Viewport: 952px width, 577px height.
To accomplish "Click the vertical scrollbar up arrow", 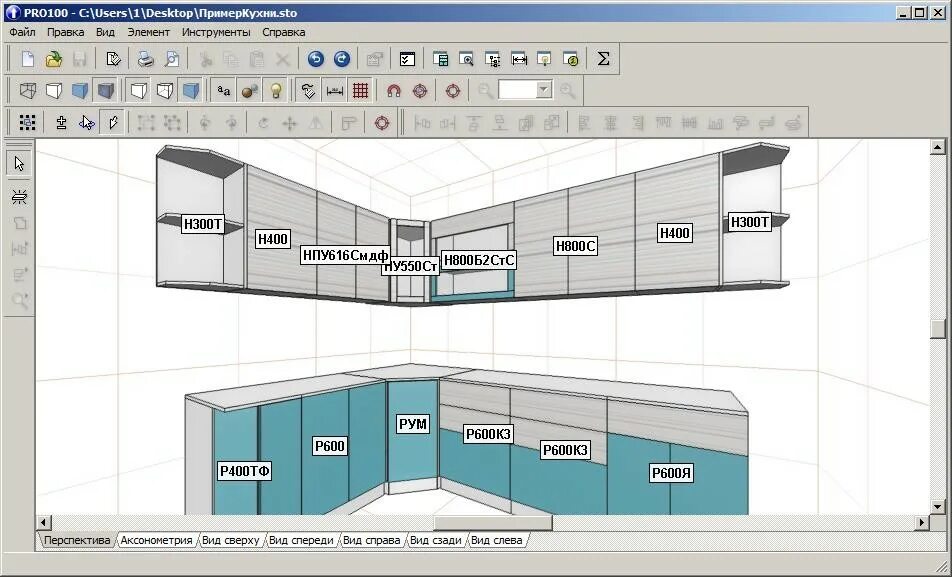I will point(937,146).
